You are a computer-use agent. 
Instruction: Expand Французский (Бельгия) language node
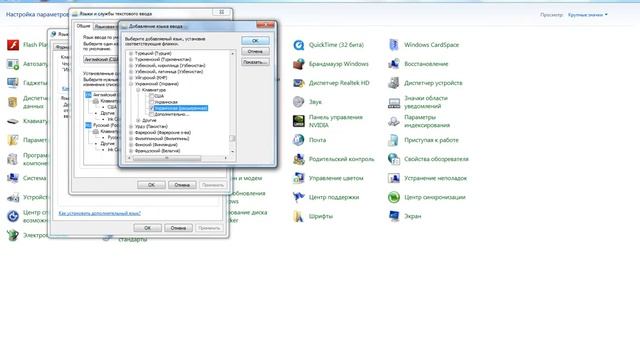coord(131,151)
